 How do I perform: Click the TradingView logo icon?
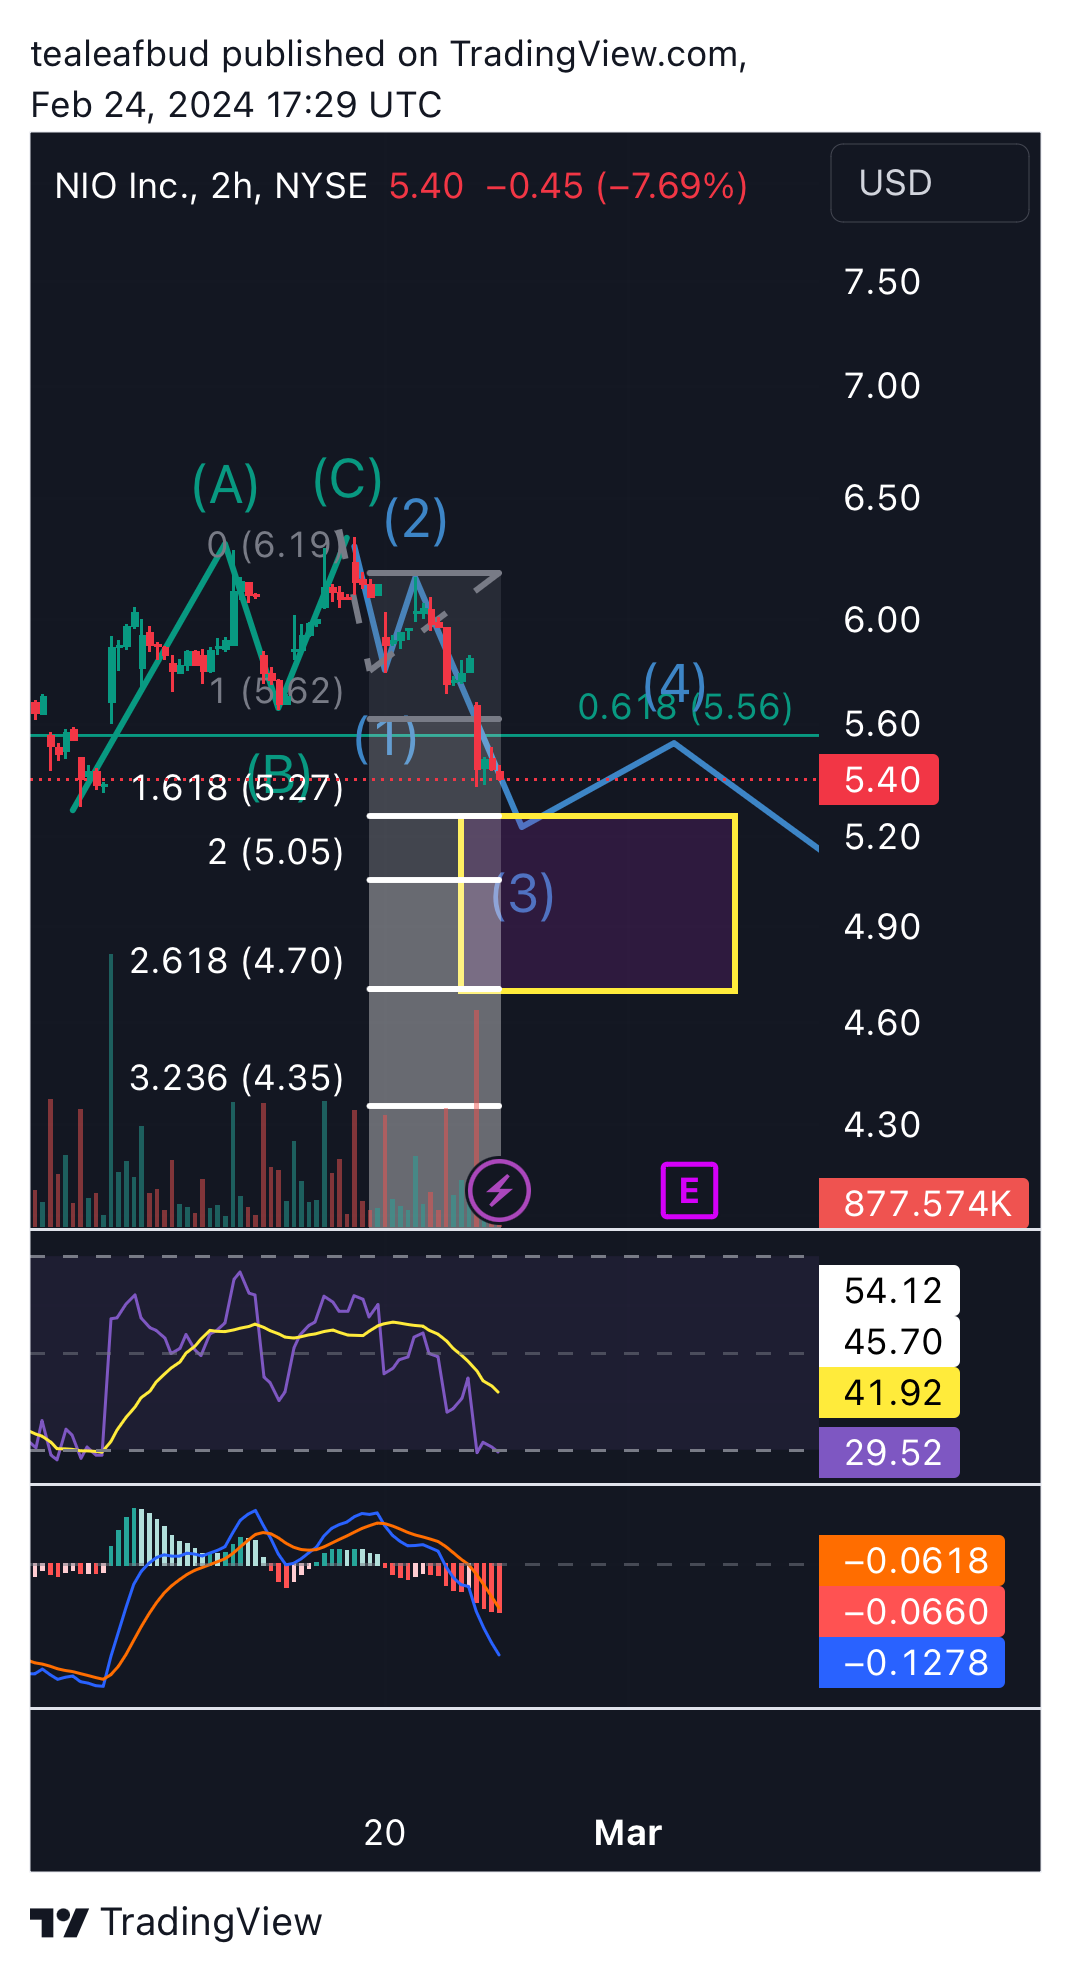59,1922
